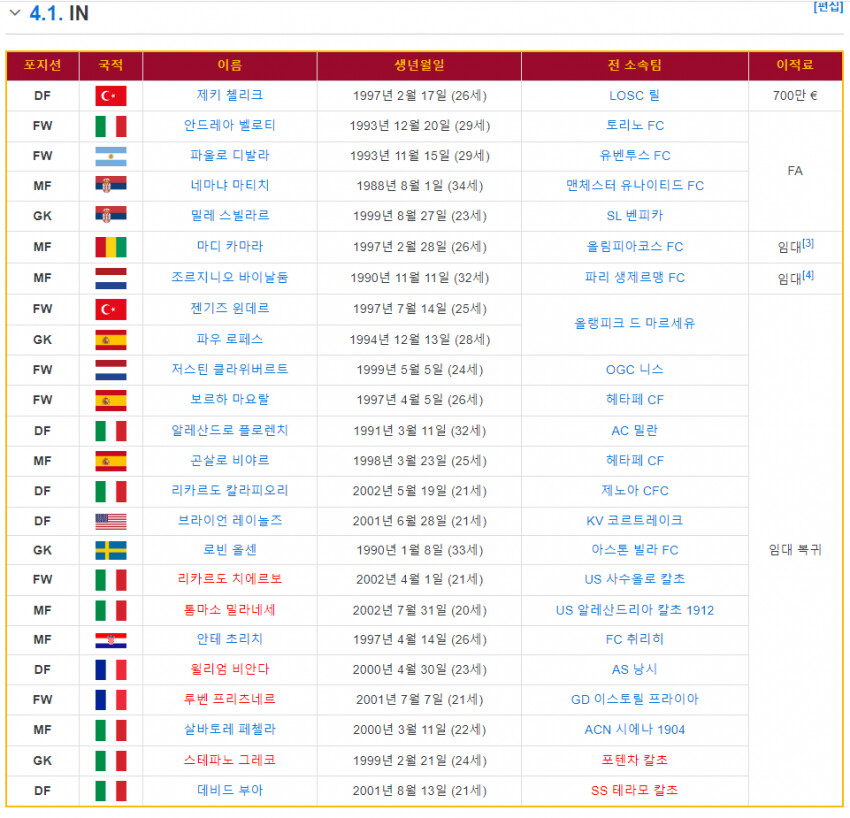Click the Italian flag beside 살바토레 페첼라
850x818 pixels.
tap(111, 730)
